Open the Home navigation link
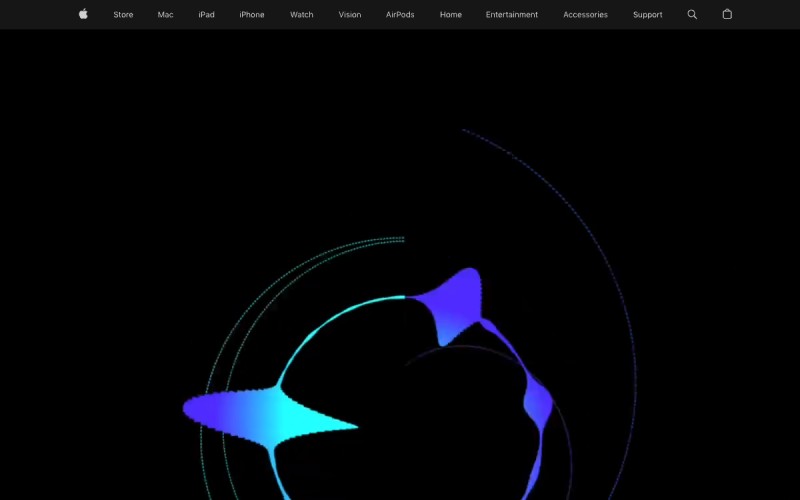The width and height of the screenshot is (800, 500). (451, 15)
